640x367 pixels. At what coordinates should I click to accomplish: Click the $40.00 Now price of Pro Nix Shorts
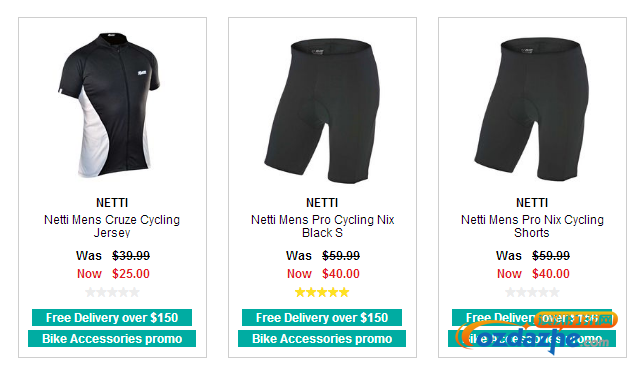click(551, 274)
